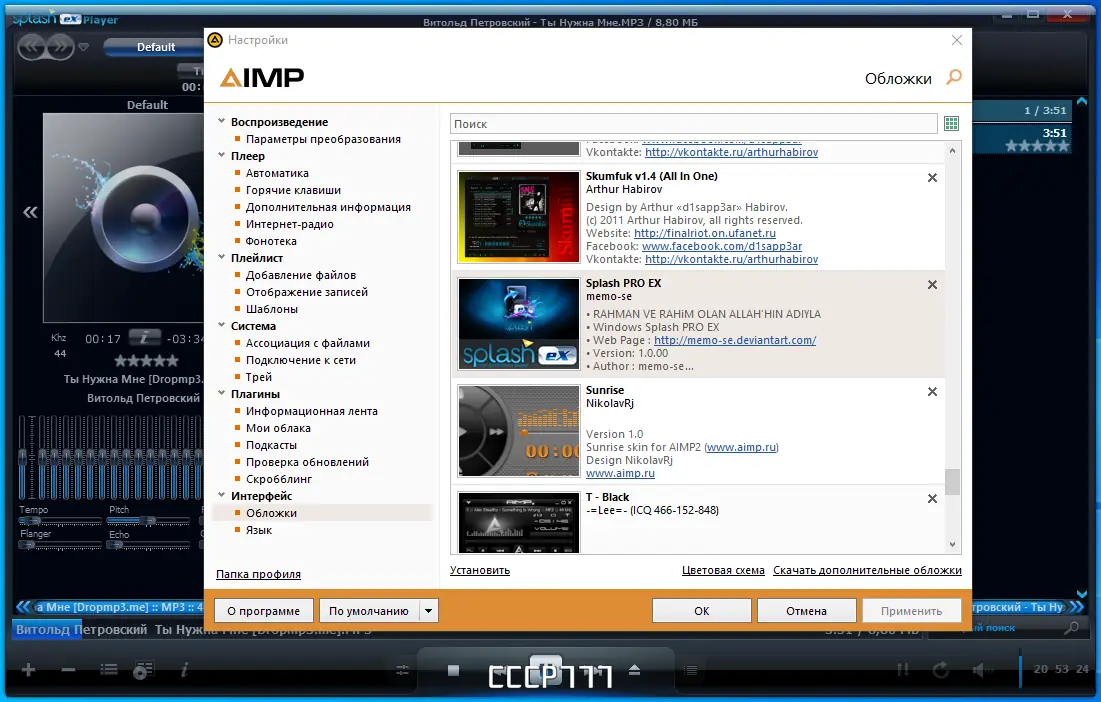Click the Default preset button in player
Viewport: 1101px width, 702px height.
coord(154,47)
